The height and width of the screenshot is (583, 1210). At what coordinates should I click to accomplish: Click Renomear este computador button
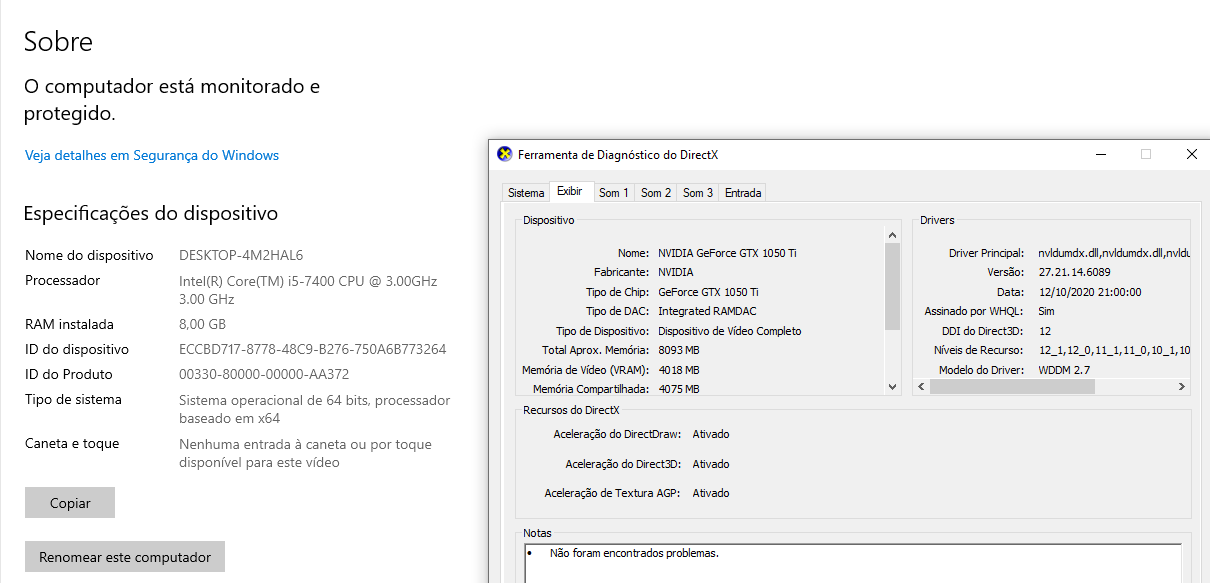coord(125,557)
